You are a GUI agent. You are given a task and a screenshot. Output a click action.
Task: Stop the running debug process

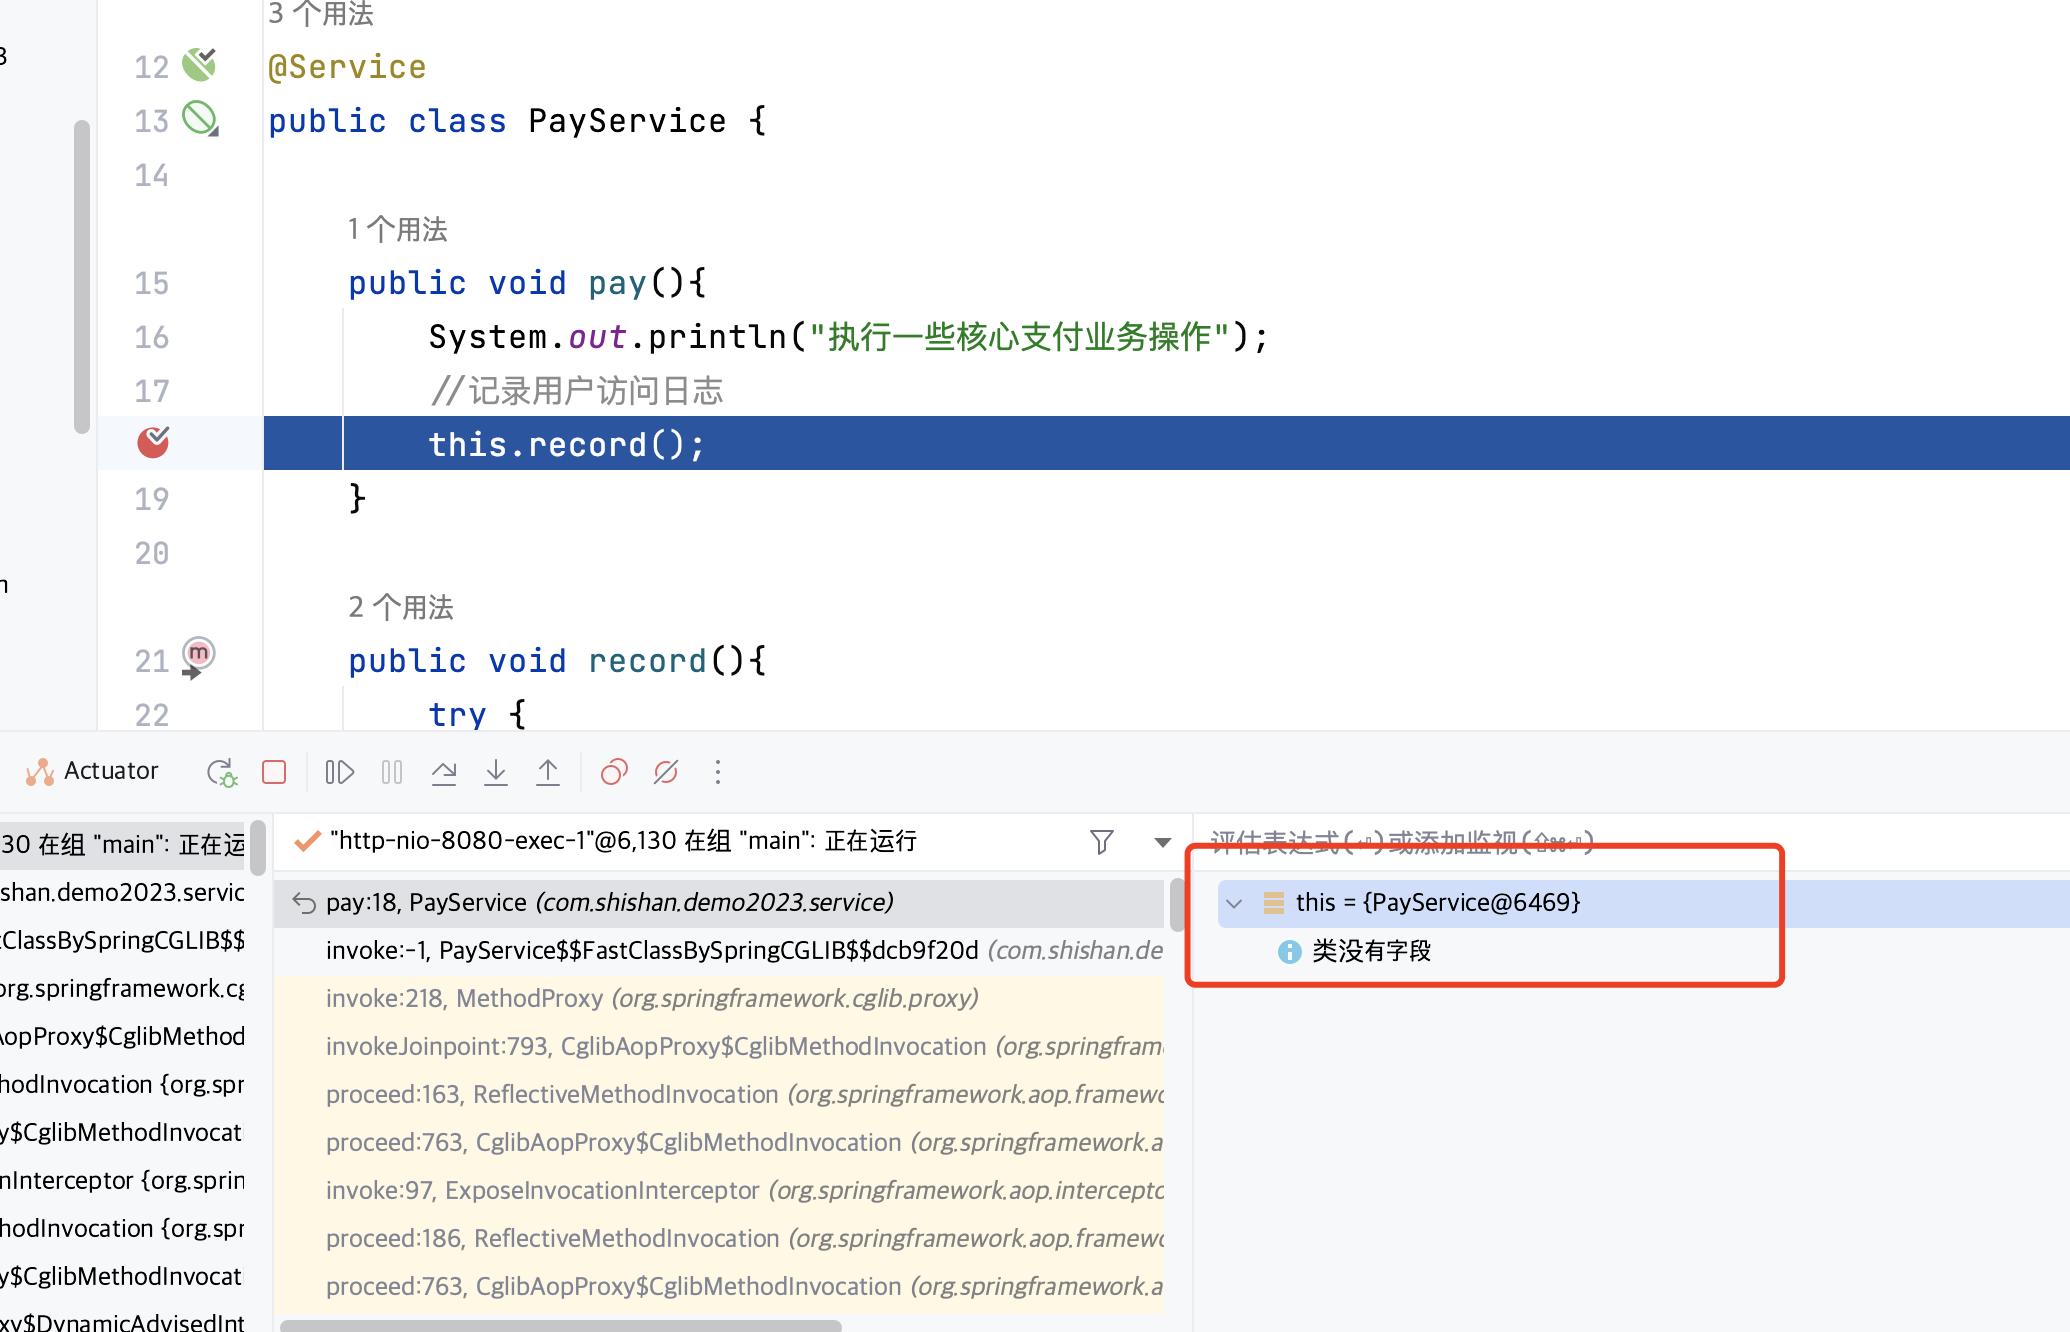[x=274, y=772]
